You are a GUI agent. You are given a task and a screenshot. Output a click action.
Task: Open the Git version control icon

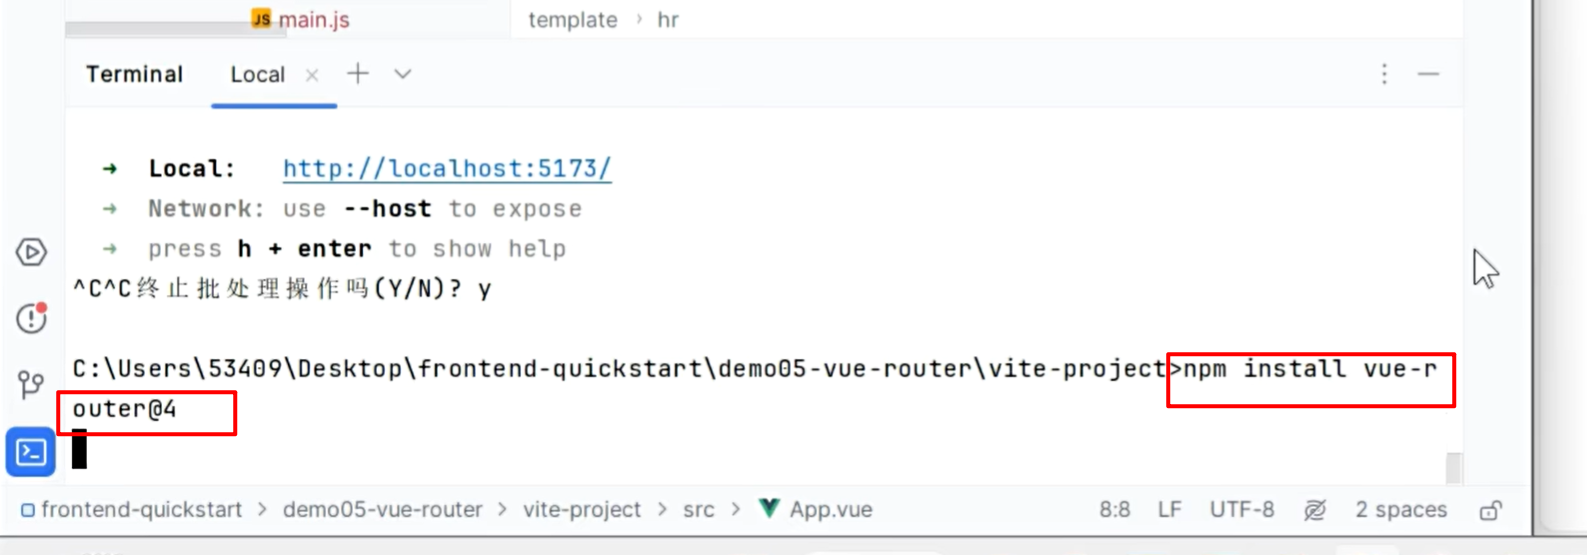point(31,384)
